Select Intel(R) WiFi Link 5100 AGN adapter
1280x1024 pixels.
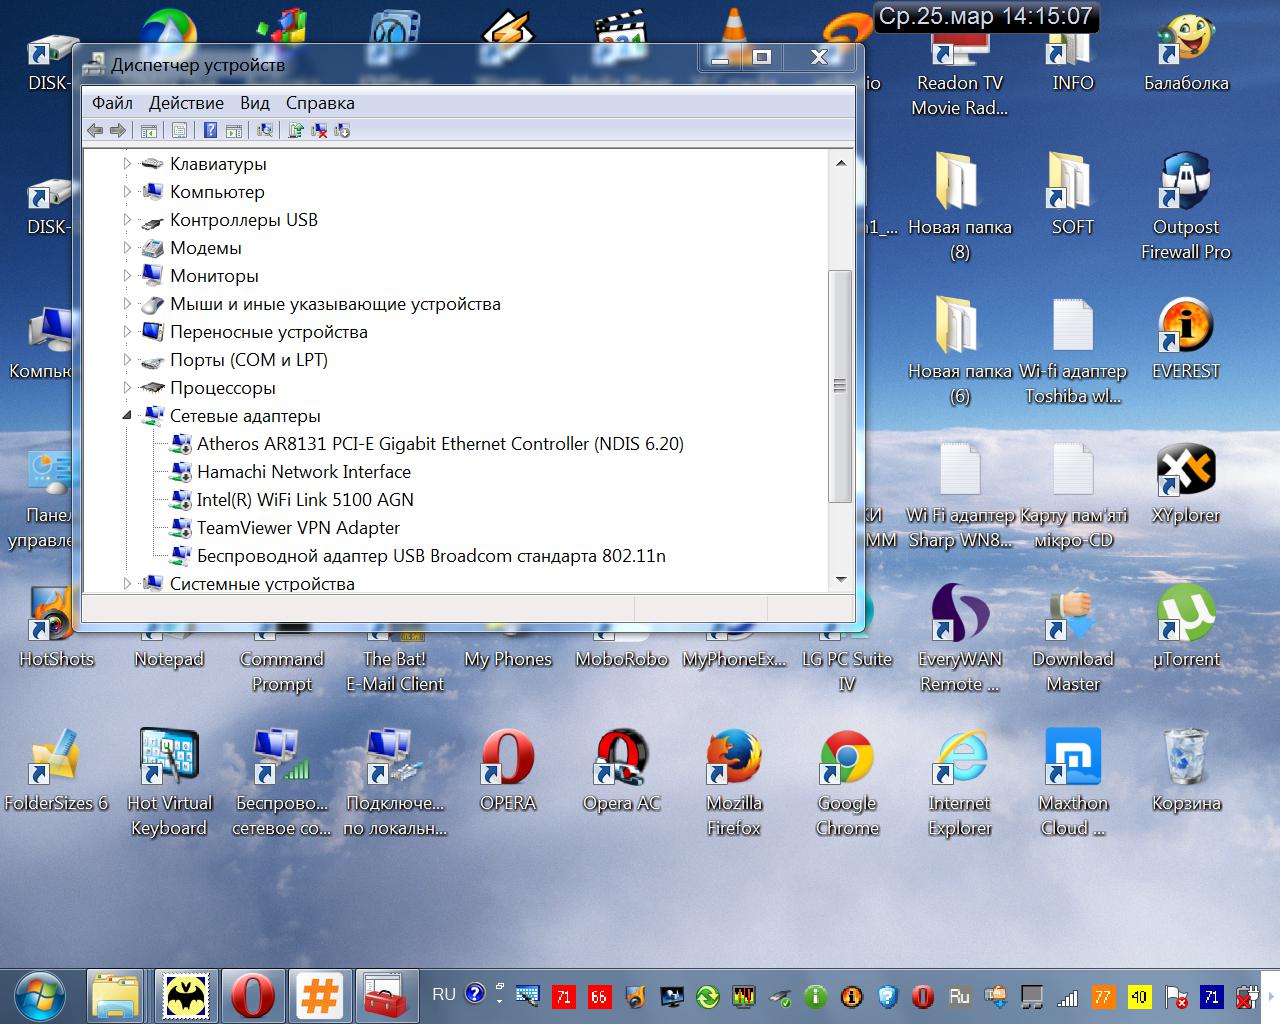click(x=305, y=500)
